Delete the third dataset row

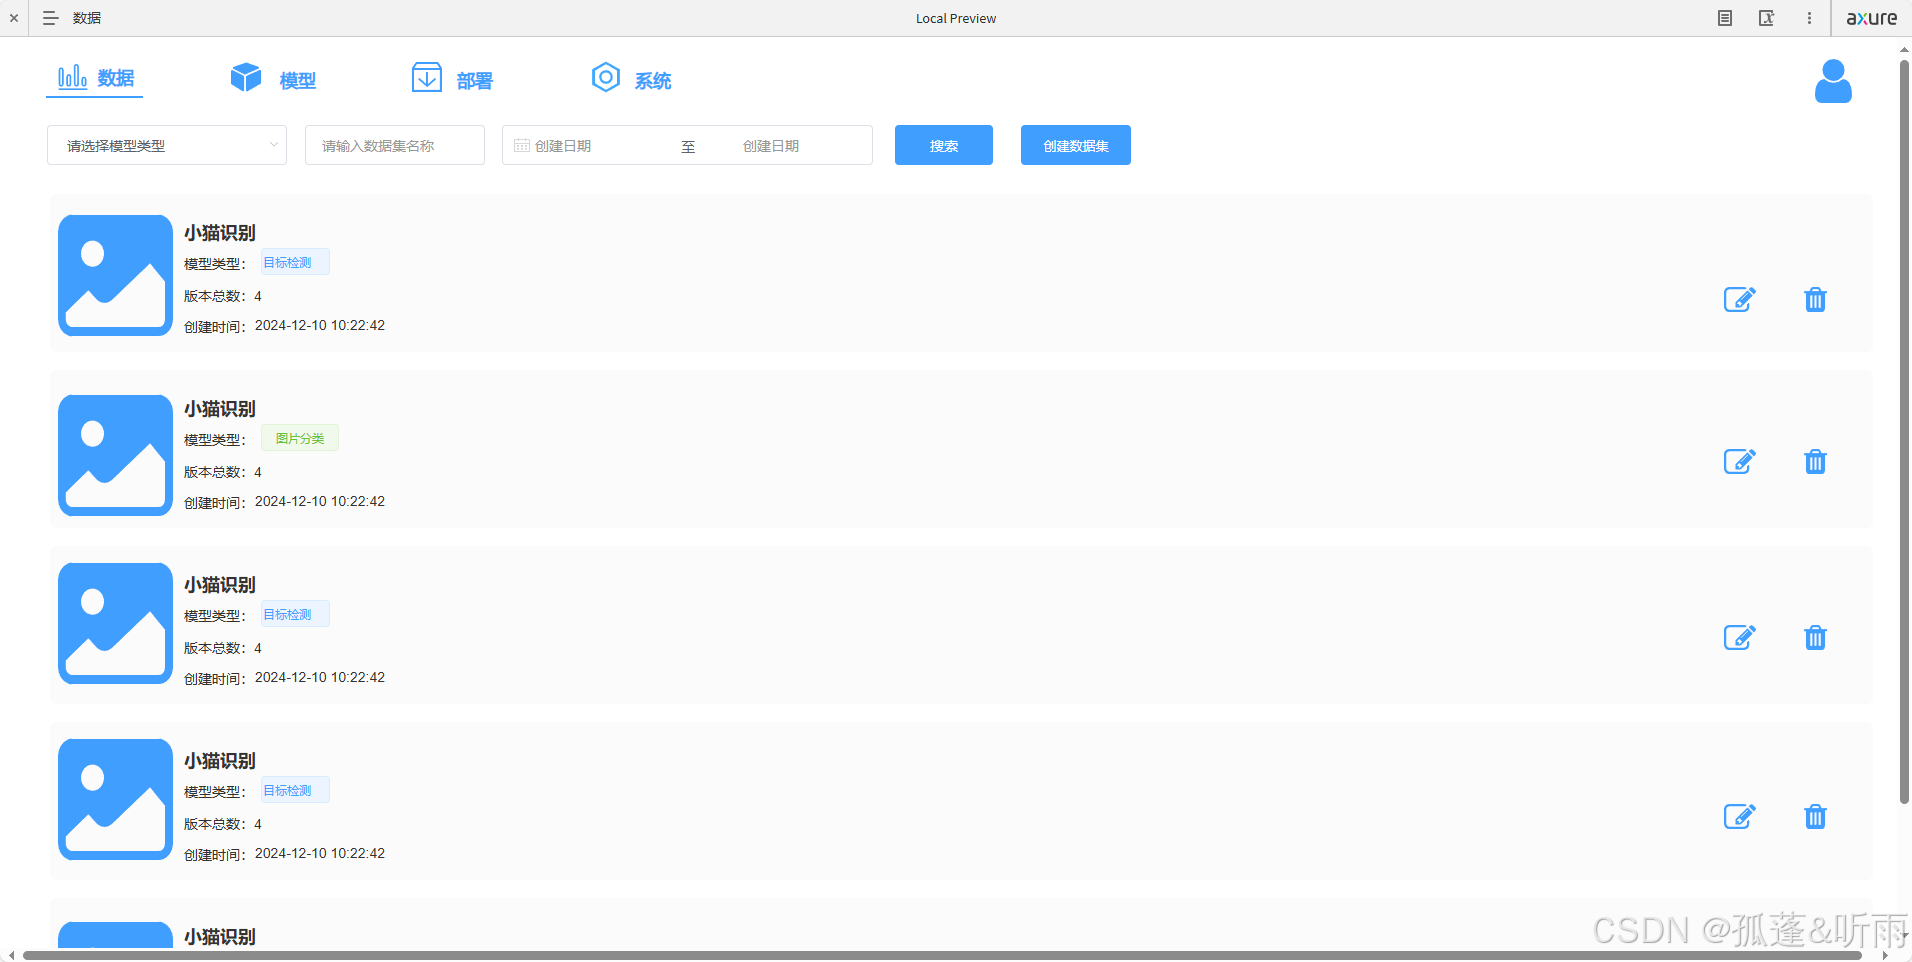(x=1815, y=637)
